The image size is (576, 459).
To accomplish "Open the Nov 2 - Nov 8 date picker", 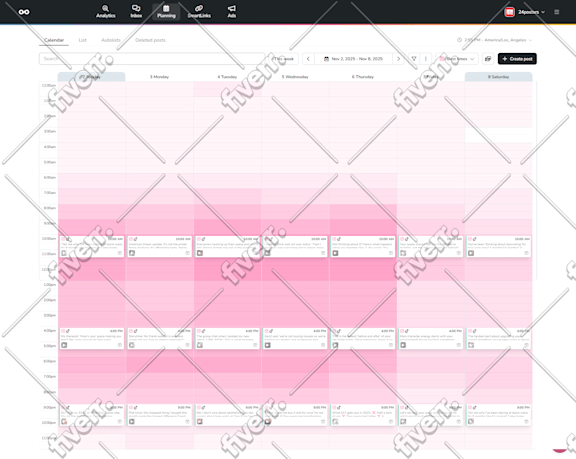I will pos(353,59).
